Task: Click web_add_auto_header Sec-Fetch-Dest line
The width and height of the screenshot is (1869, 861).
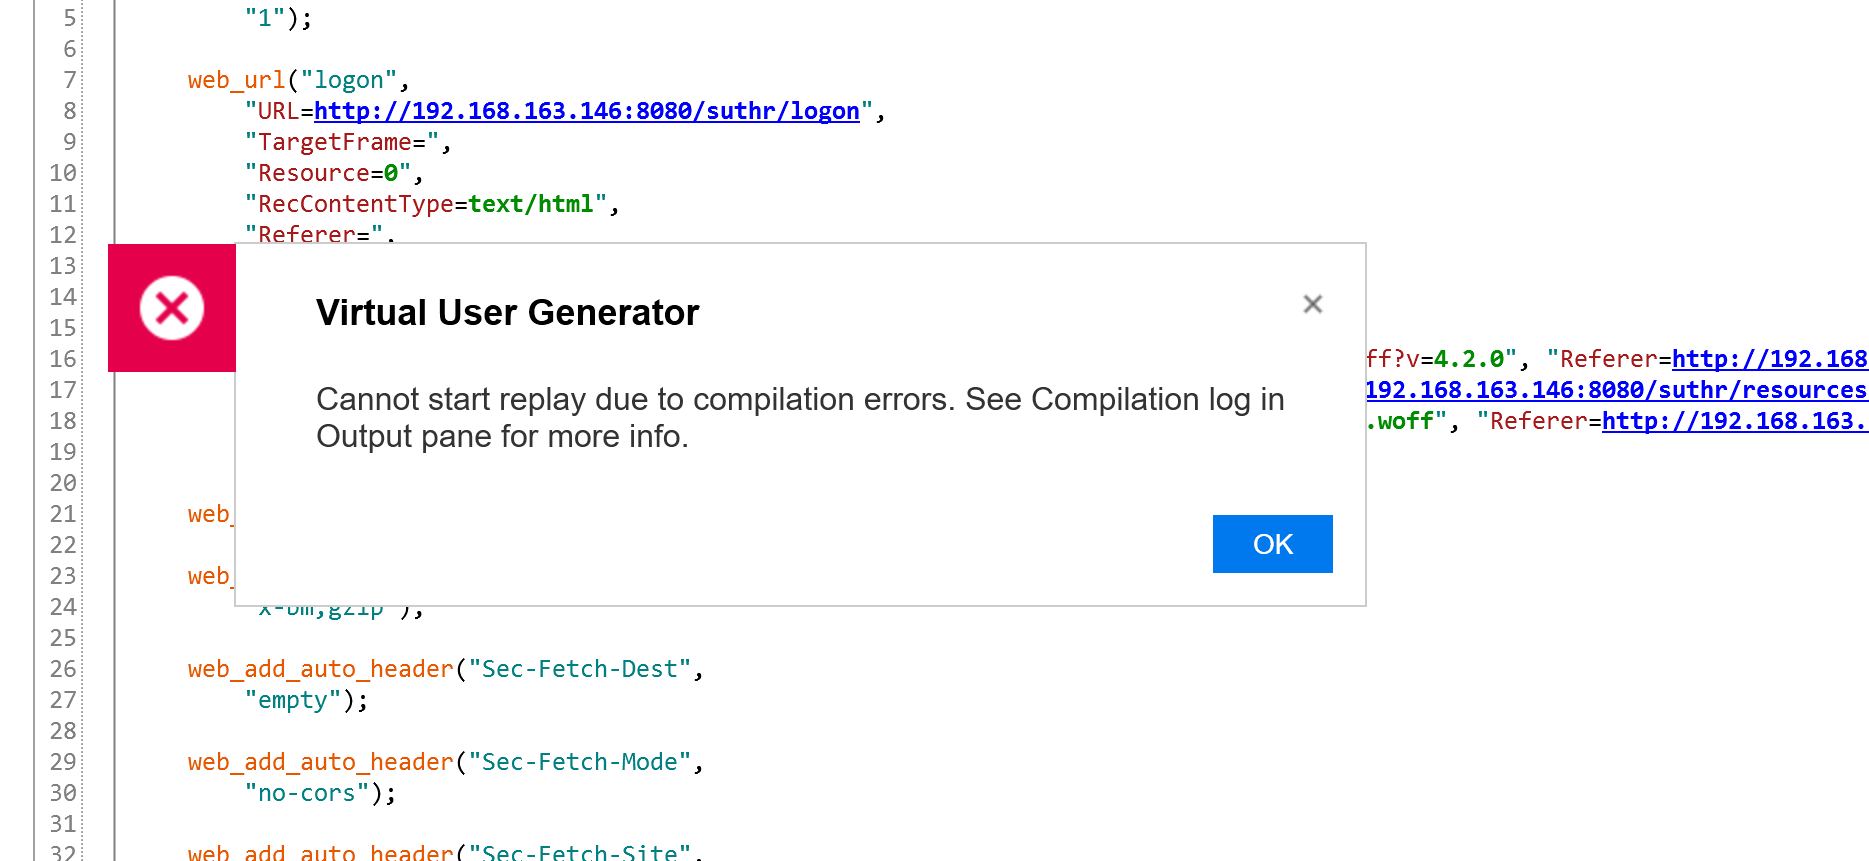Action: tap(445, 669)
